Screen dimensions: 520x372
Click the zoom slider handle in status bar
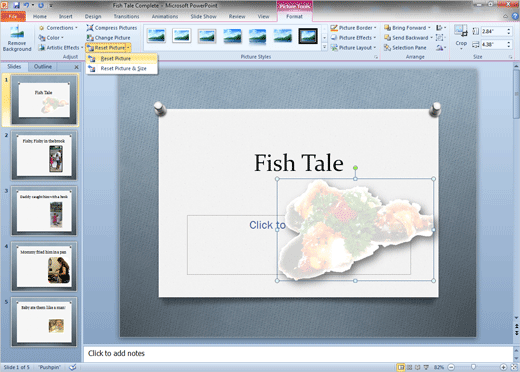tap(473, 367)
